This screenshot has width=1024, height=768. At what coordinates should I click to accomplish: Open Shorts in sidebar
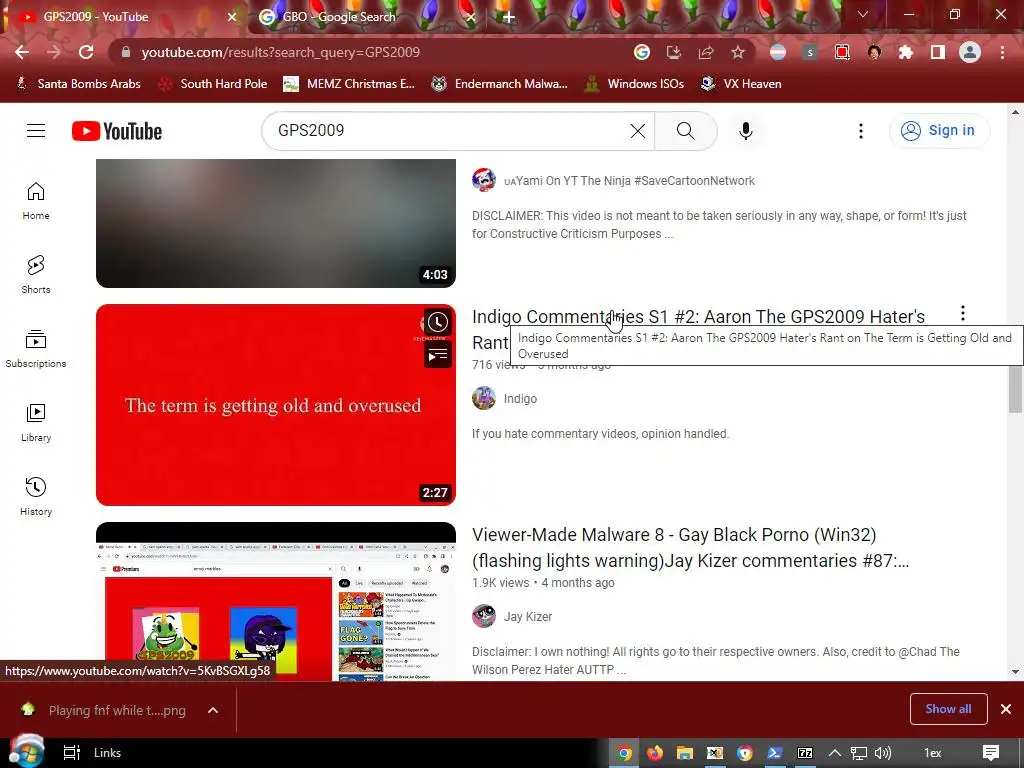[x=36, y=274]
